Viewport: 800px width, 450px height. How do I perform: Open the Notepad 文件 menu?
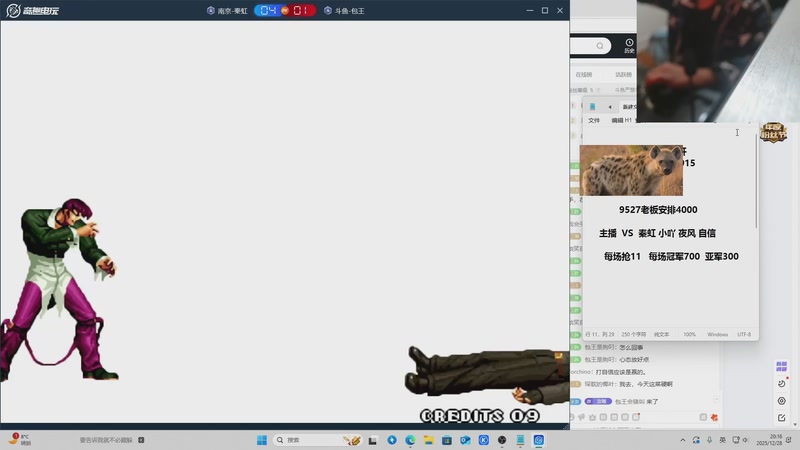594,120
